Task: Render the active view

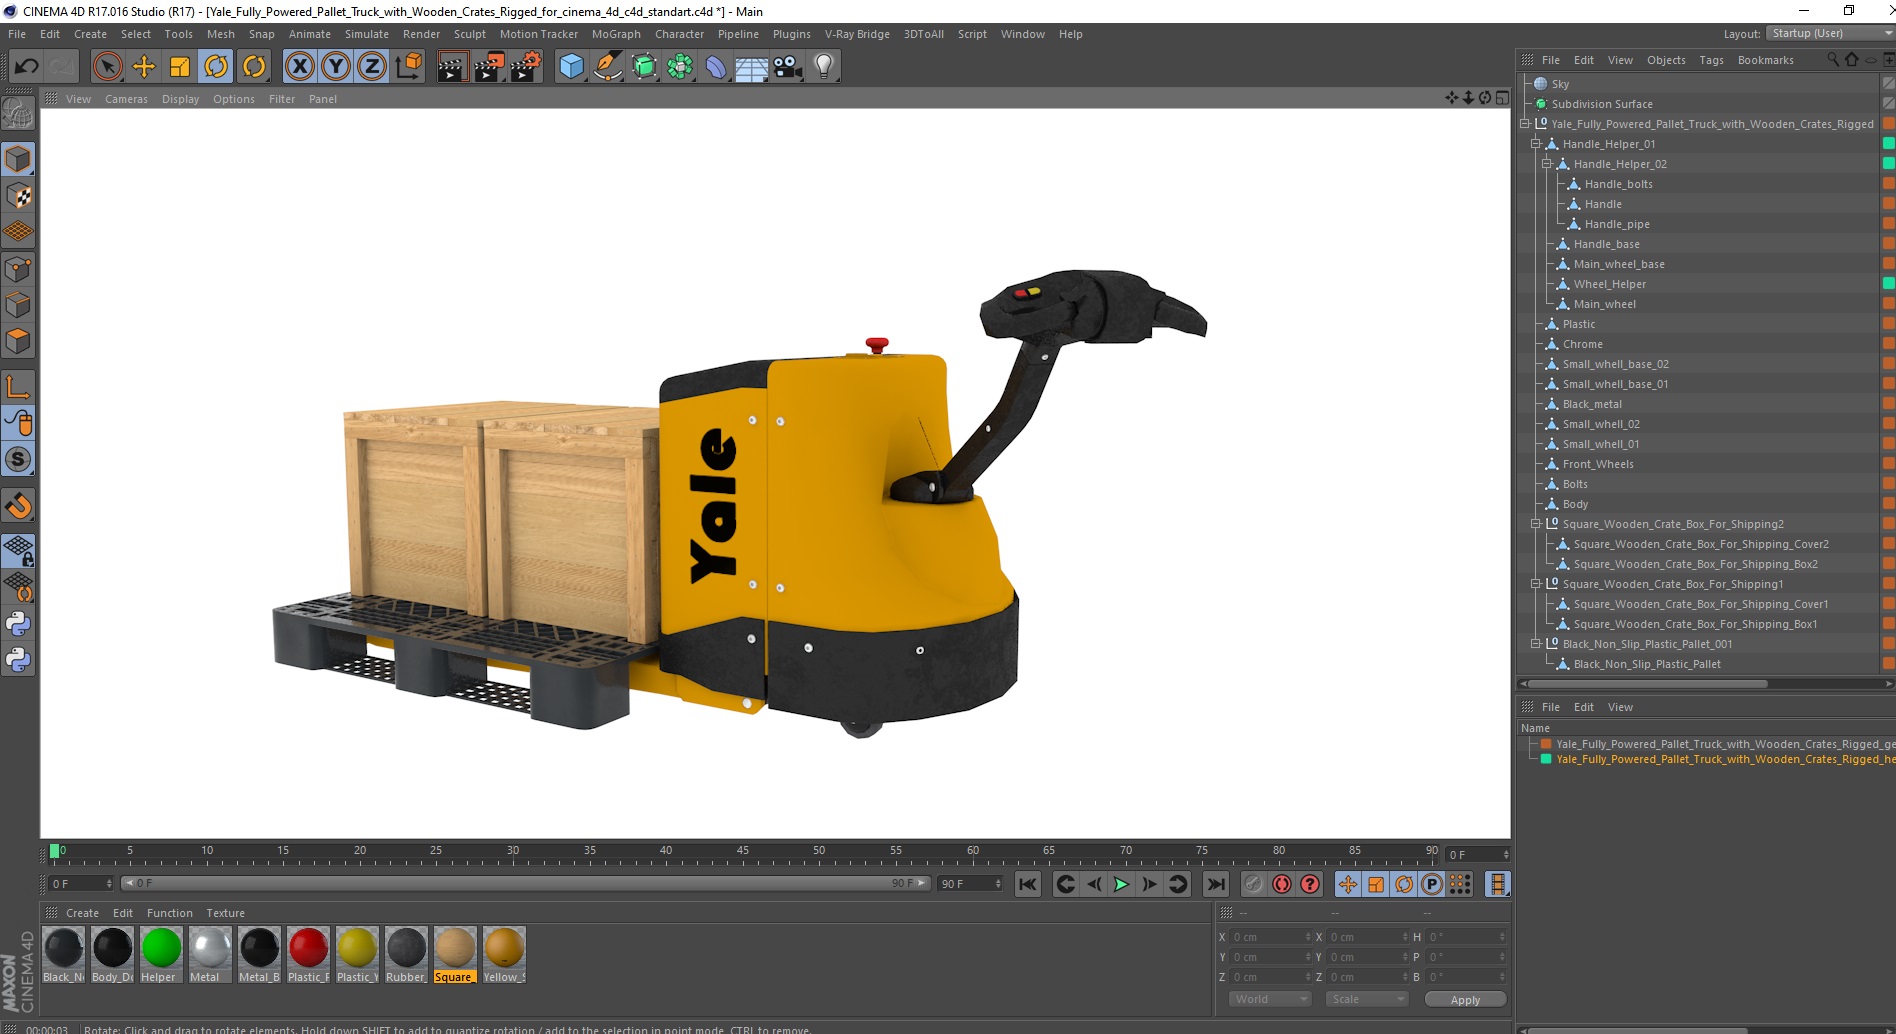Action: click(x=452, y=67)
